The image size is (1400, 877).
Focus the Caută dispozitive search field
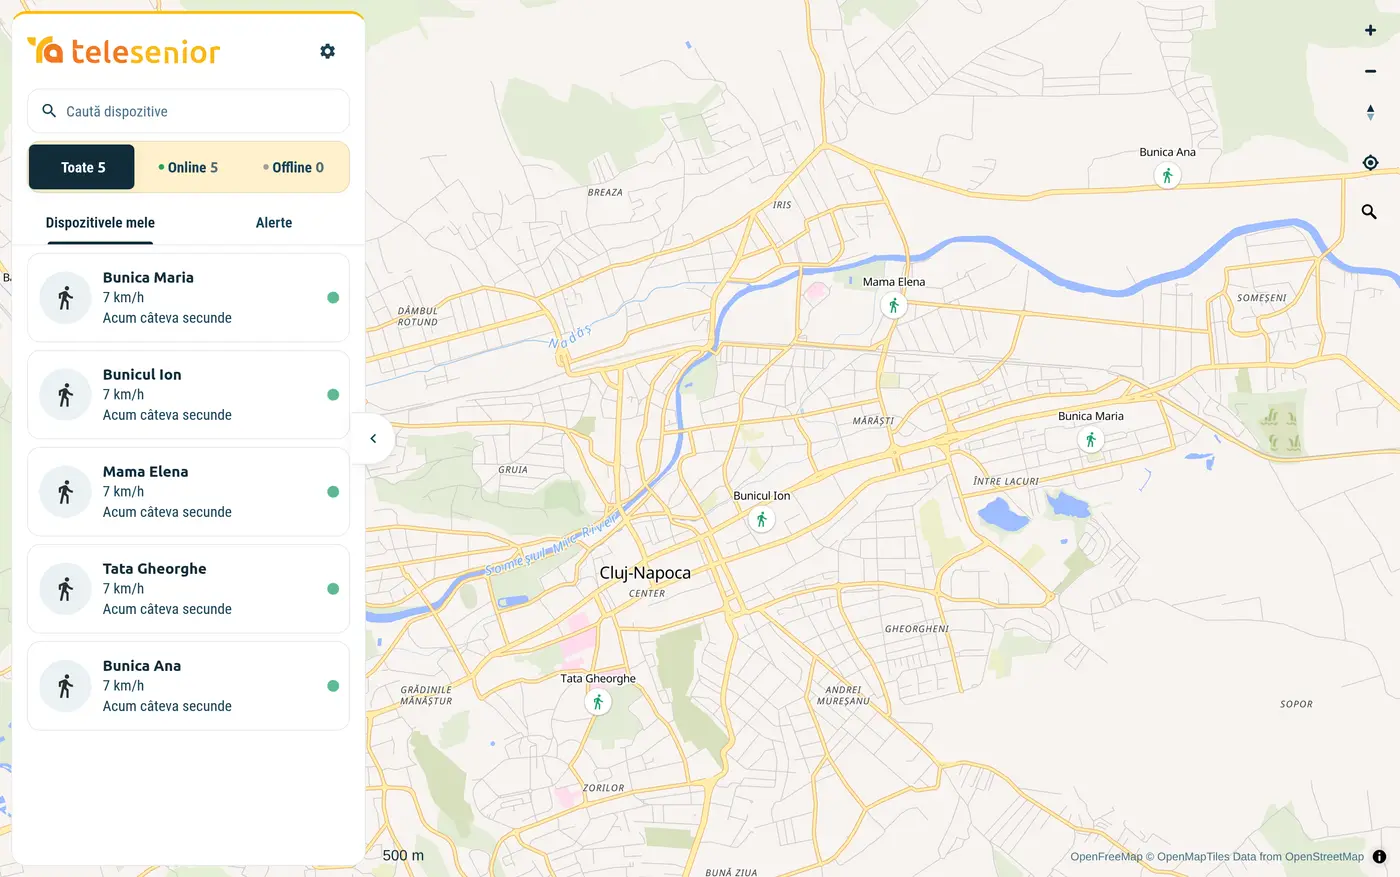pyautogui.click(x=188, y=111)
